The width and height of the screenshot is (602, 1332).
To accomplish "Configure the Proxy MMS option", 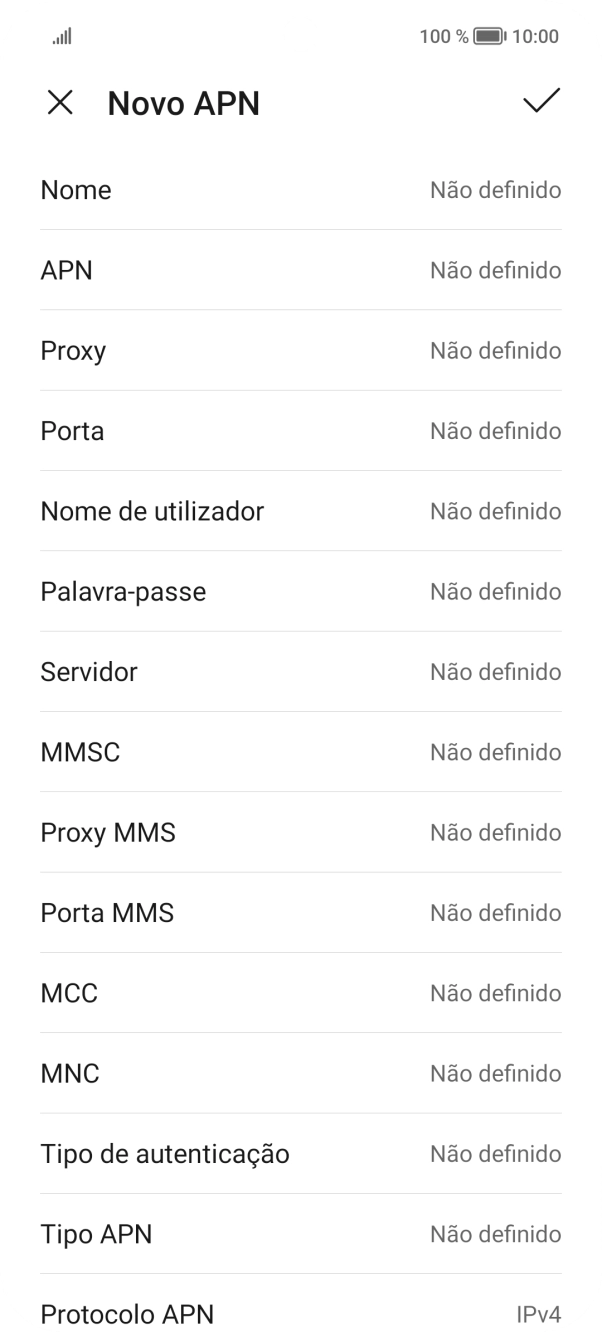I will pos(301,832).
